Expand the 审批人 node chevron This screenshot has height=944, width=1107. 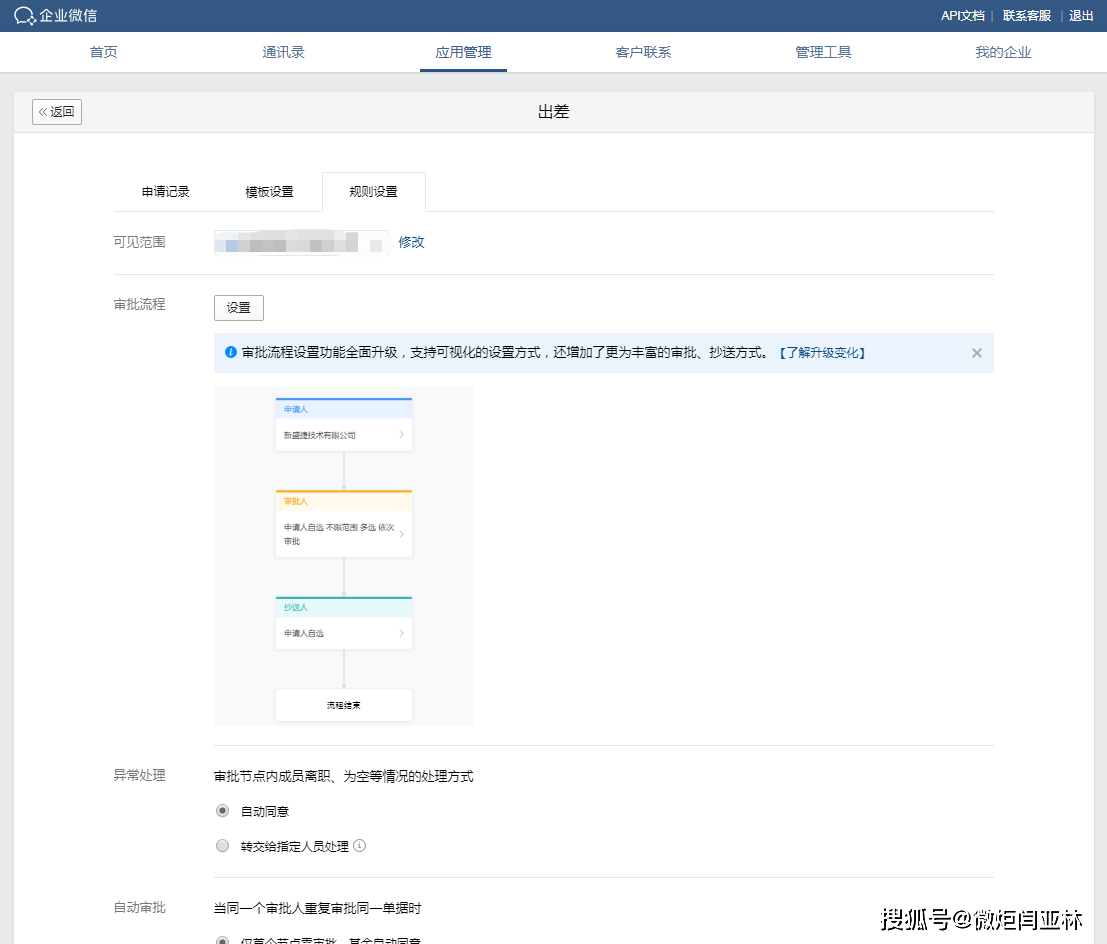pos(401,534)
